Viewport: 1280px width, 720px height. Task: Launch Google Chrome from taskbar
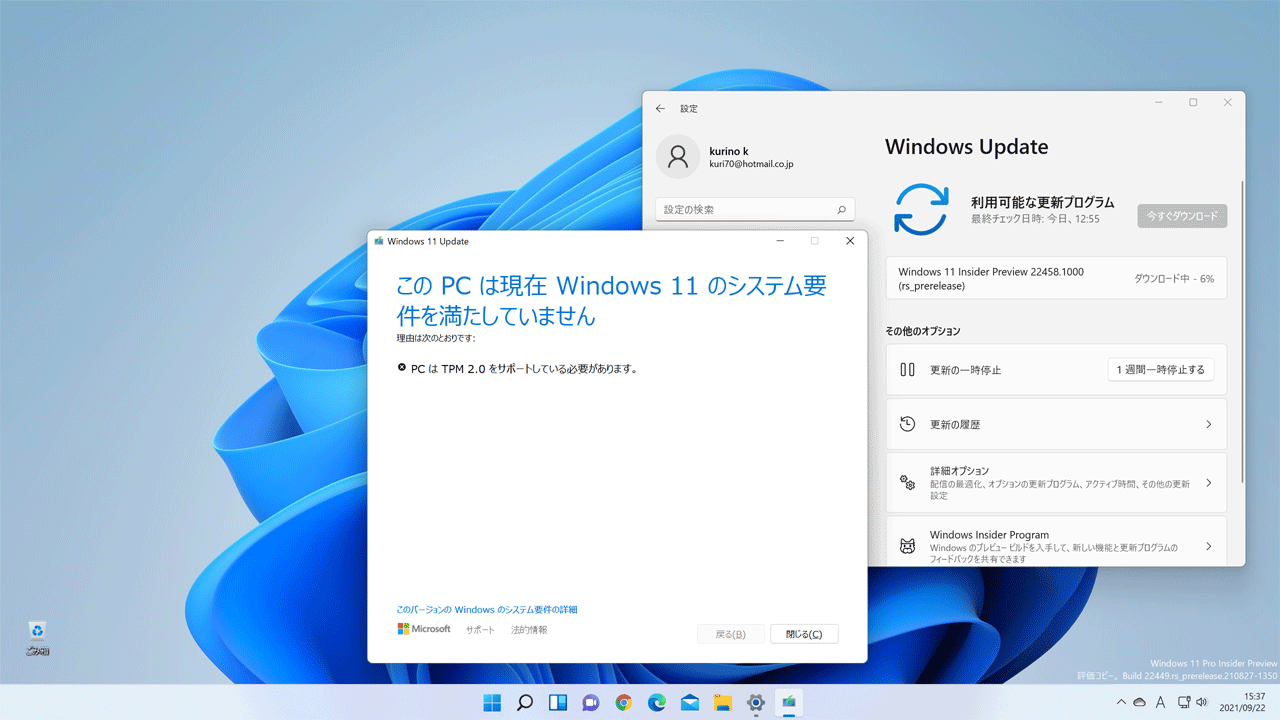(624, 703)
